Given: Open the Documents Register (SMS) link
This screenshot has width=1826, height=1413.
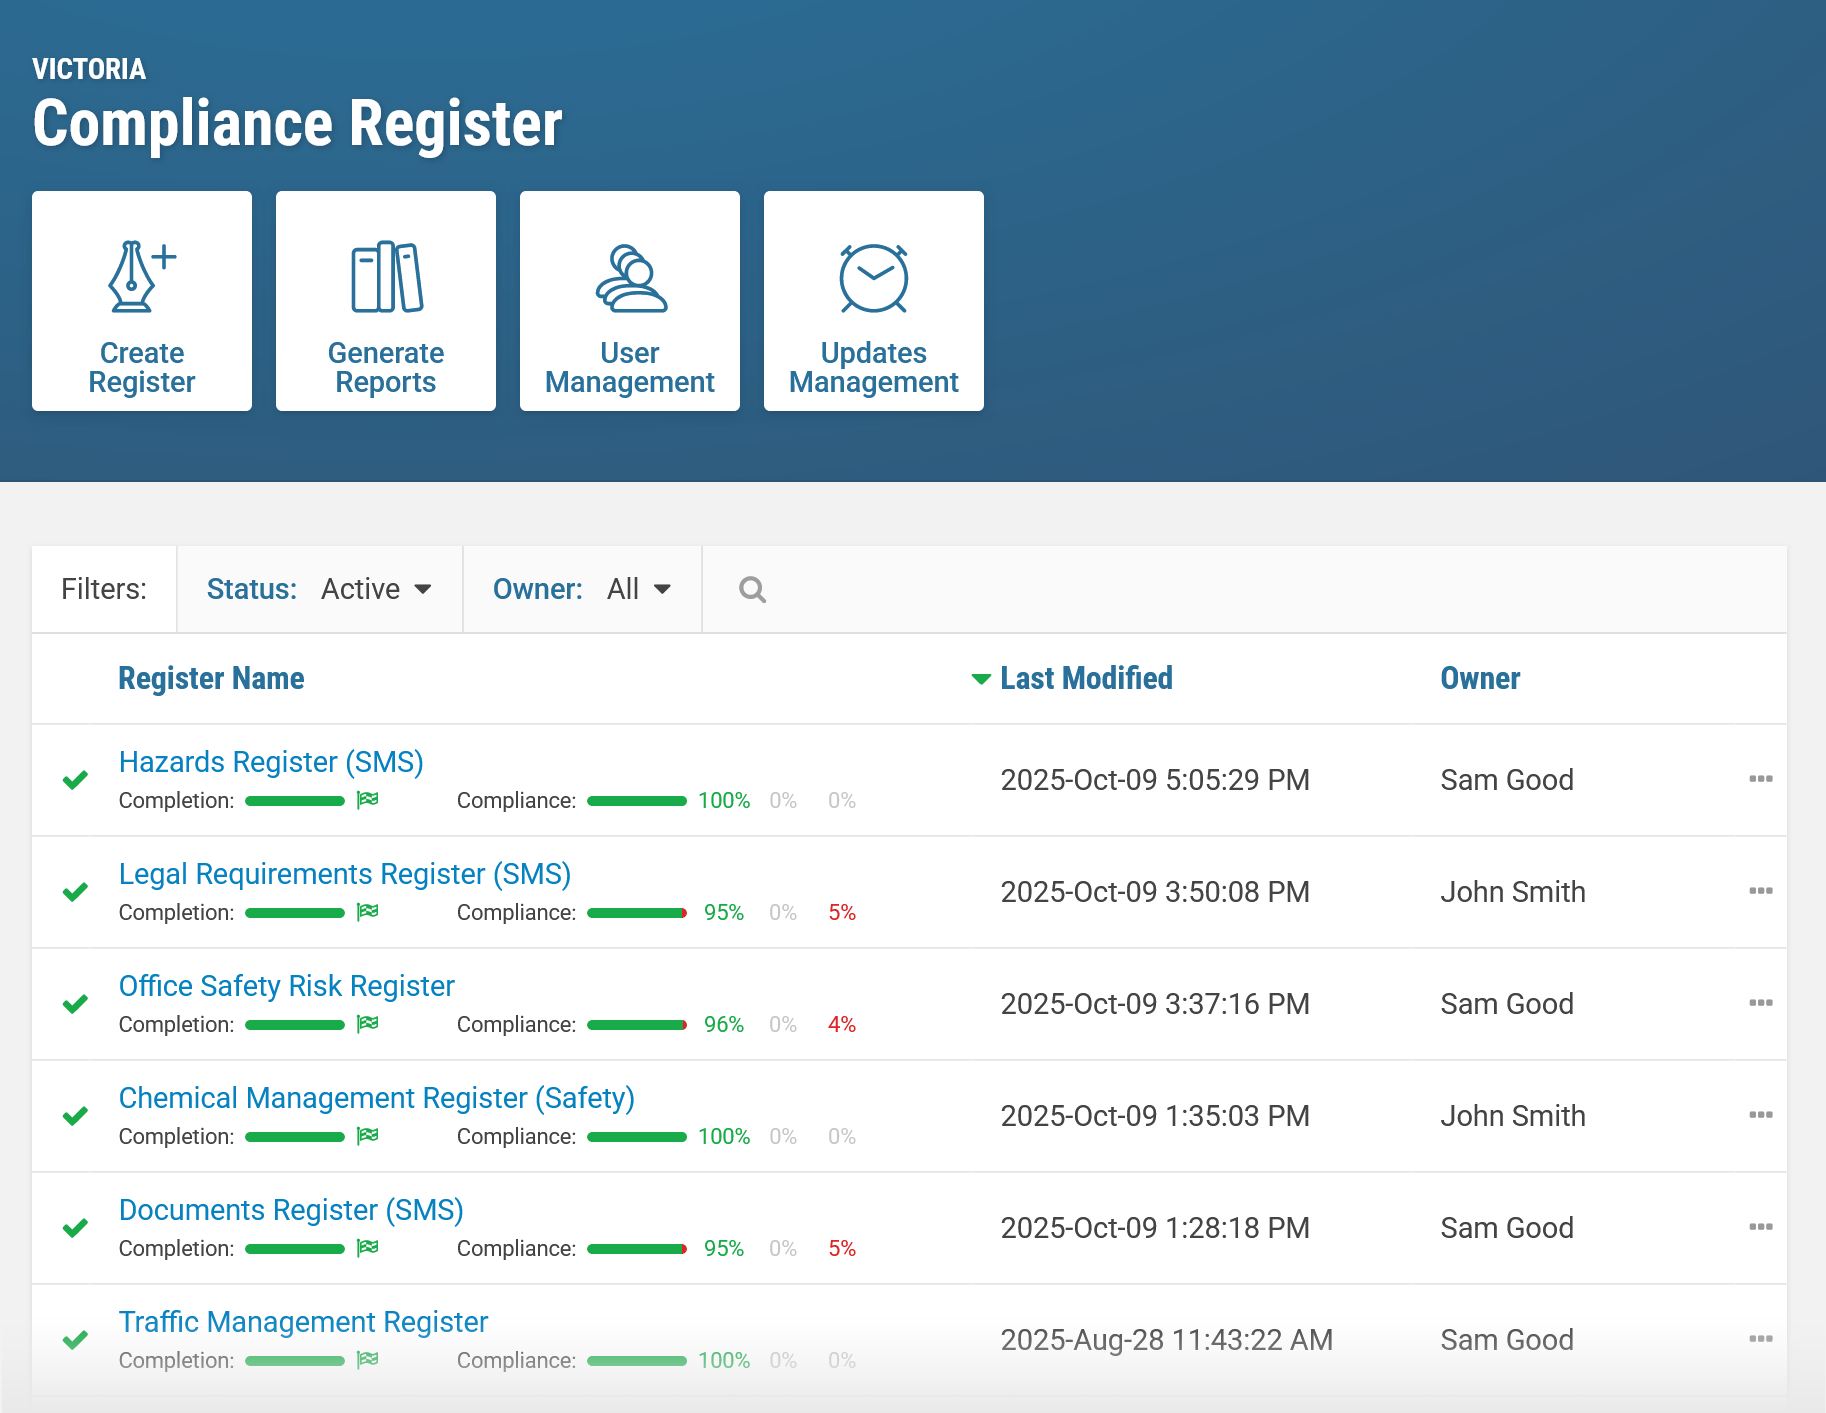Looking at the screenshot, I should click(291, 1210).
